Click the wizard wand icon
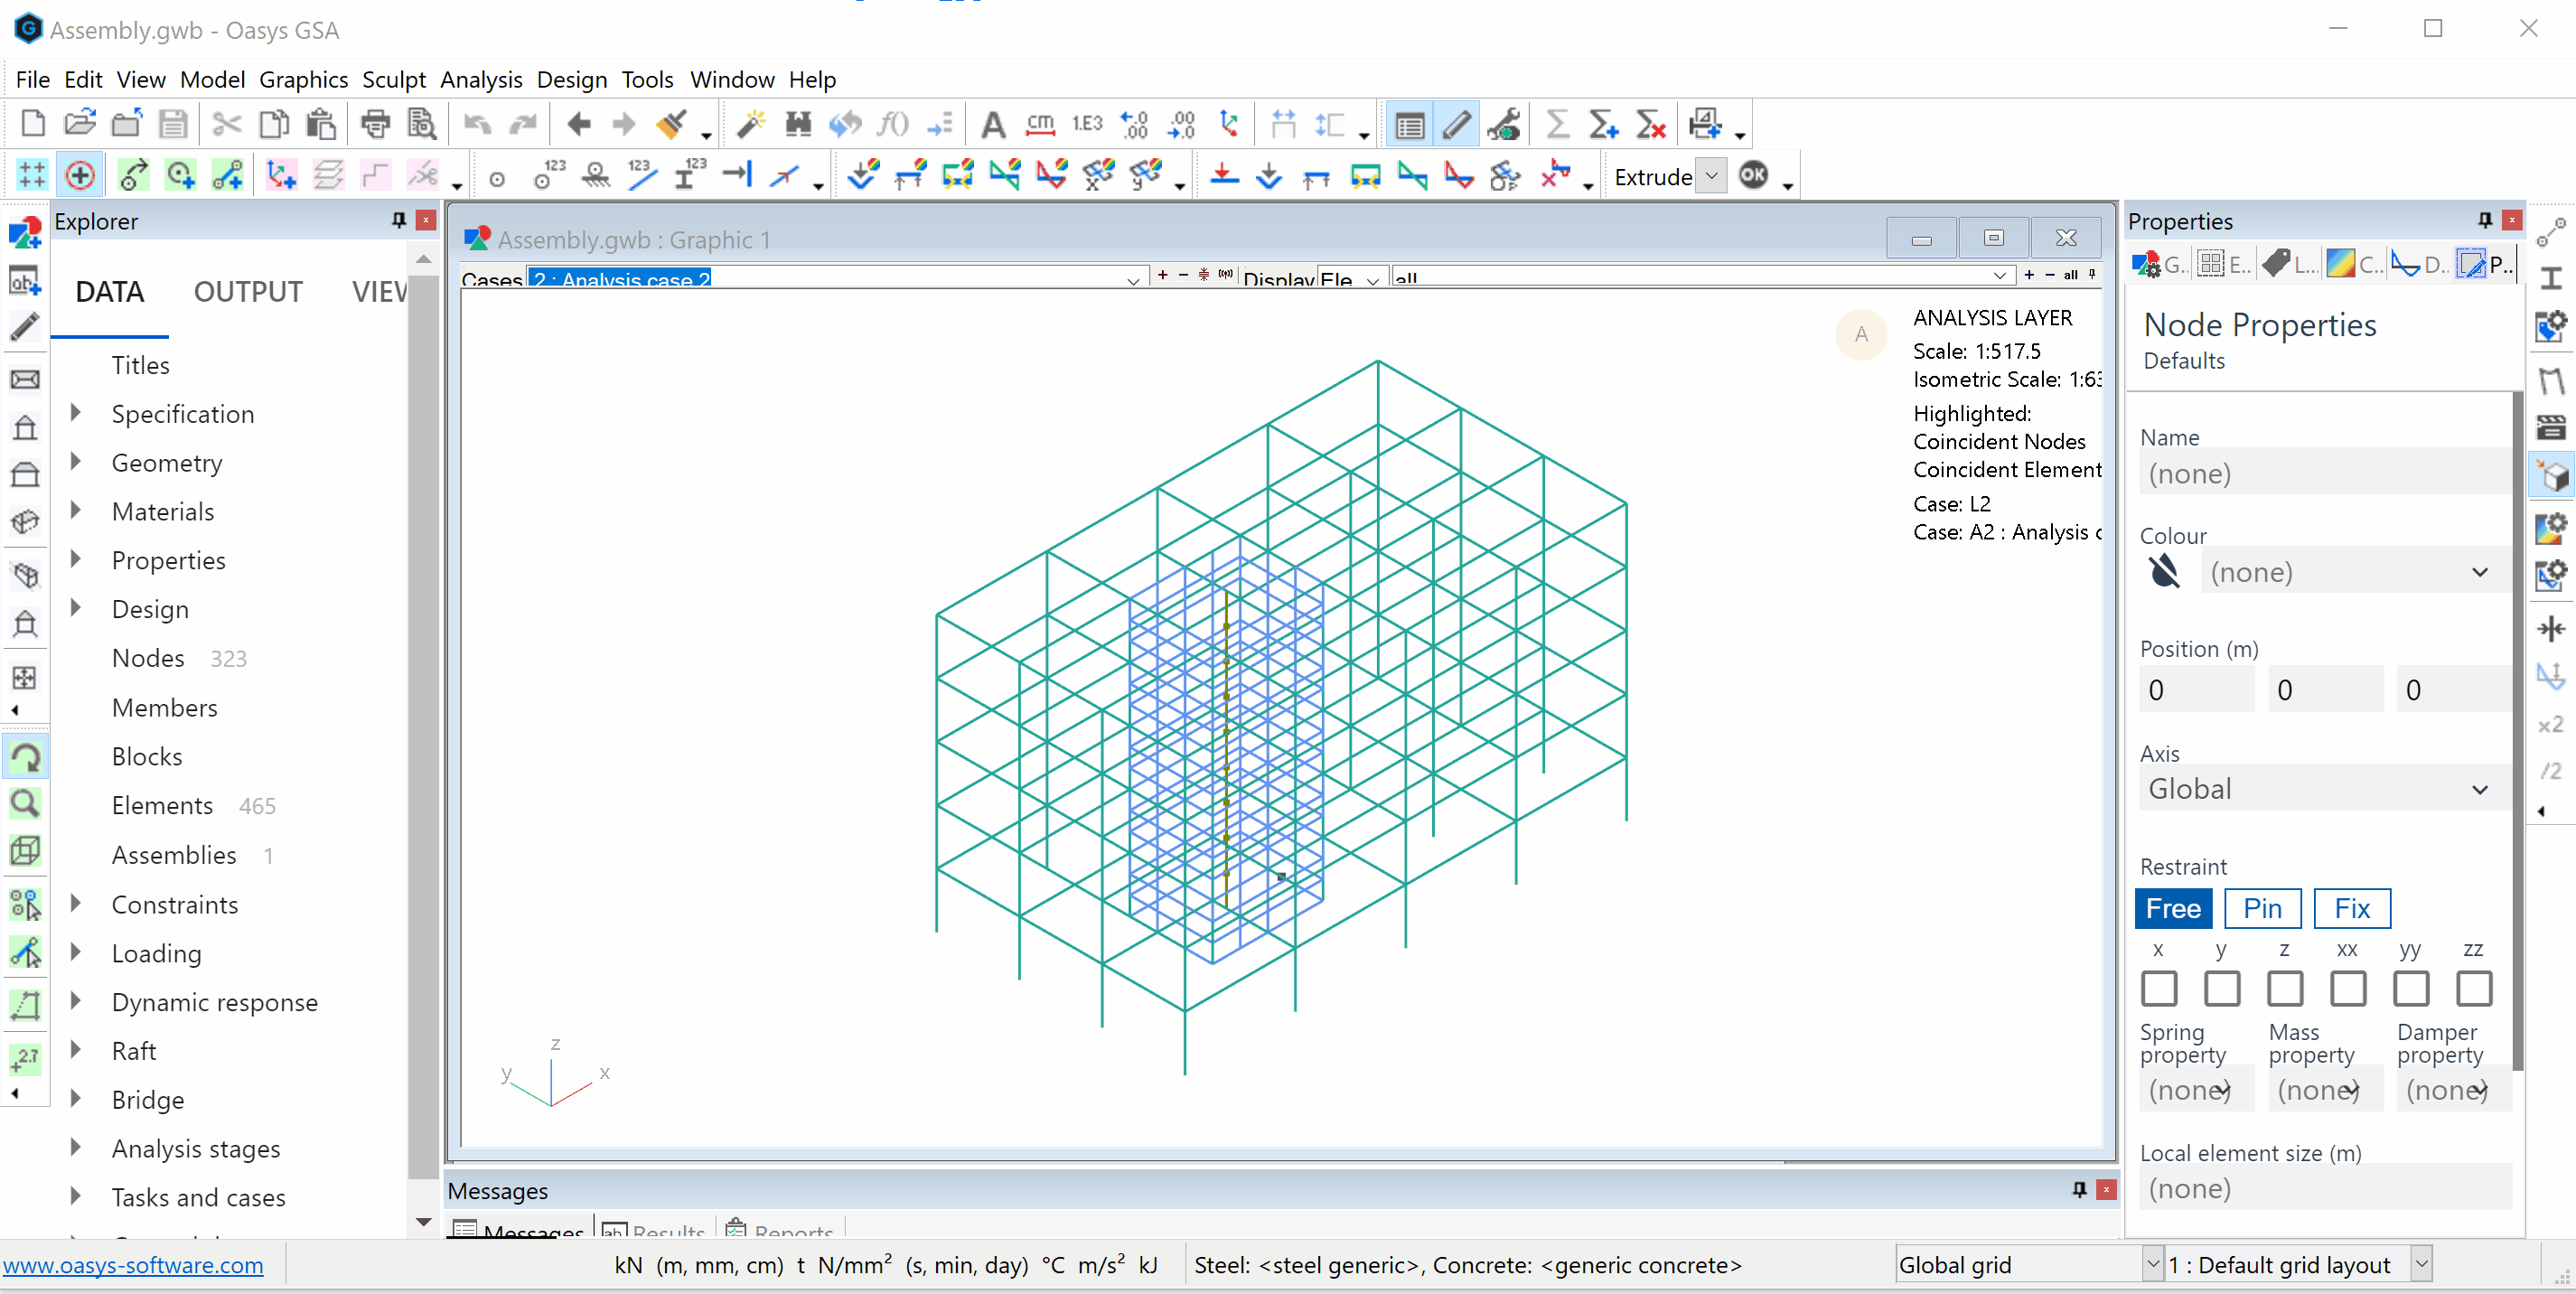Image resolution: width=2576 pixels, height=1294 pixels. (x=750, y=124)
